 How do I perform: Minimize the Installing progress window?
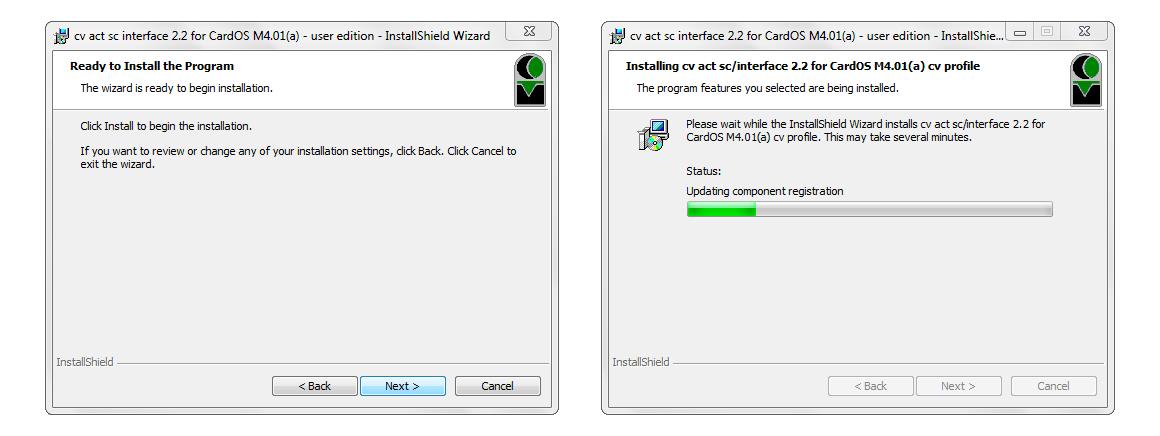1020,31
